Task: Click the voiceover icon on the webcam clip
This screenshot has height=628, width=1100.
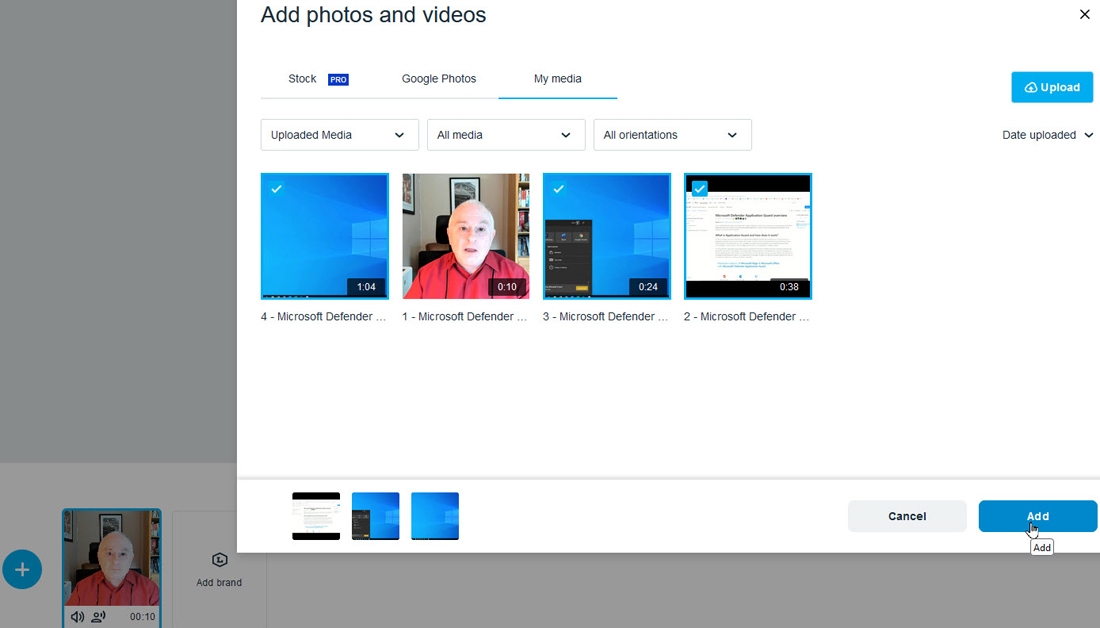Action: pyautogui.click(x=99, y=617)
